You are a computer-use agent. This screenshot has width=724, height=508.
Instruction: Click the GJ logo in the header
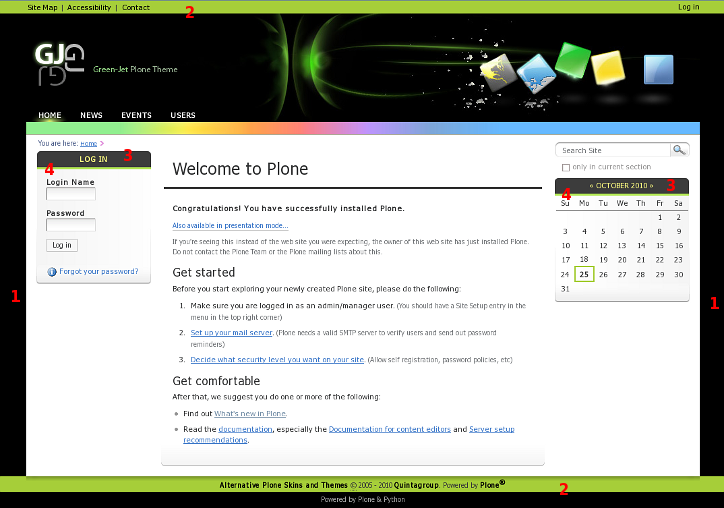click(x=59, y=65)
